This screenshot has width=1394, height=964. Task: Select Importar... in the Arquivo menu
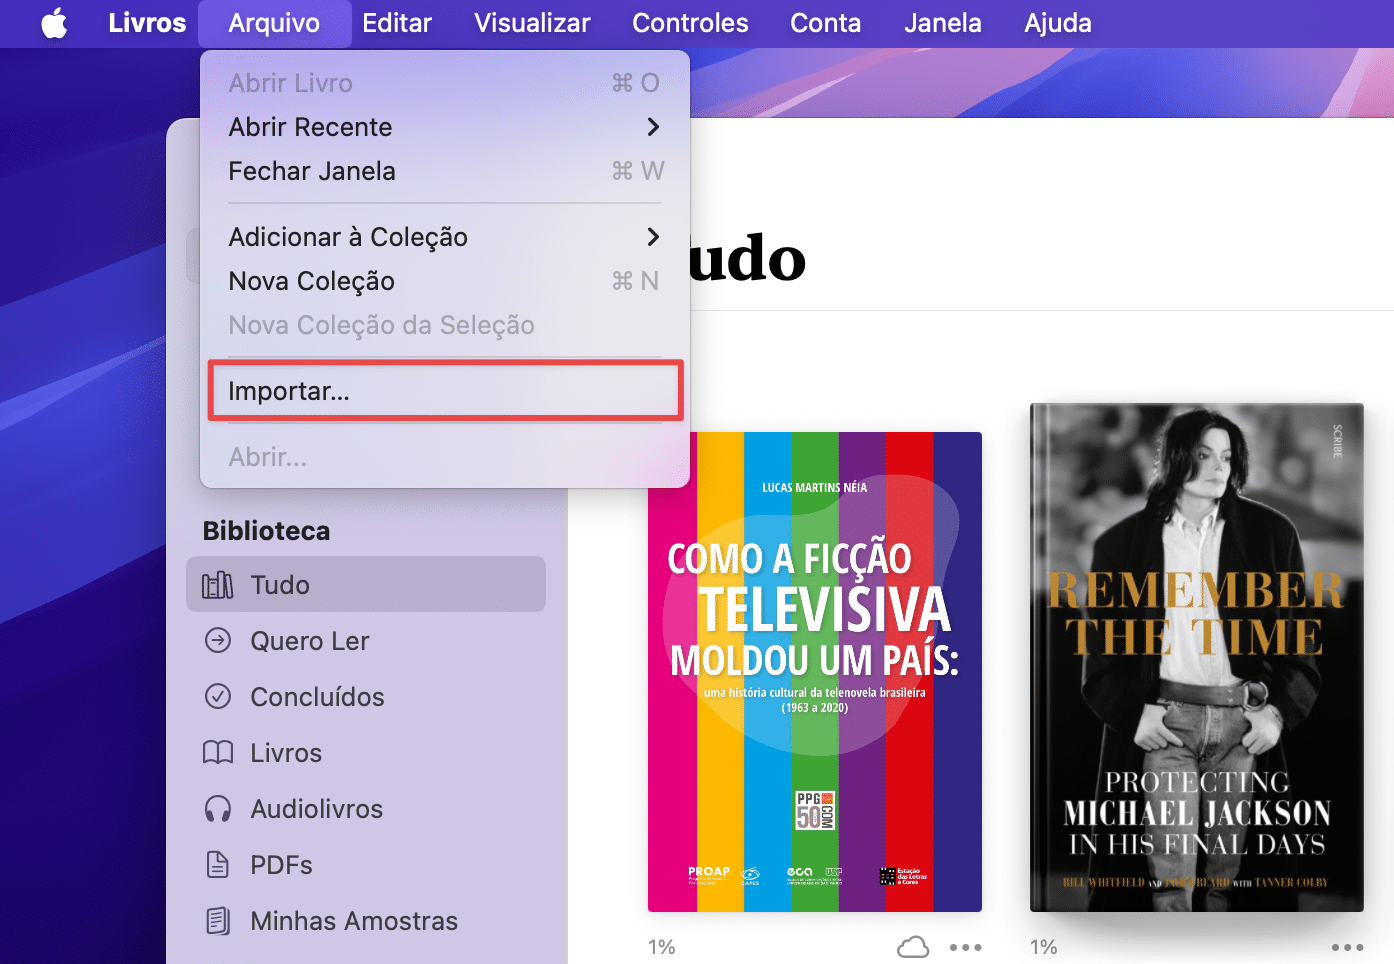pyautogui.click(x=445, y=391)
